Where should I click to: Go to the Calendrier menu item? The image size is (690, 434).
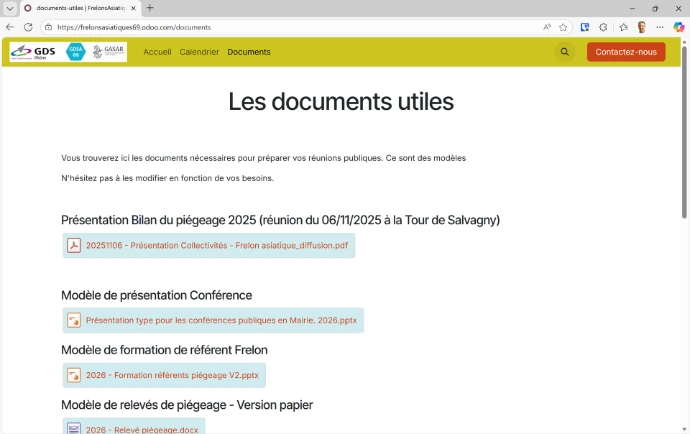click(x=199, y=52)
